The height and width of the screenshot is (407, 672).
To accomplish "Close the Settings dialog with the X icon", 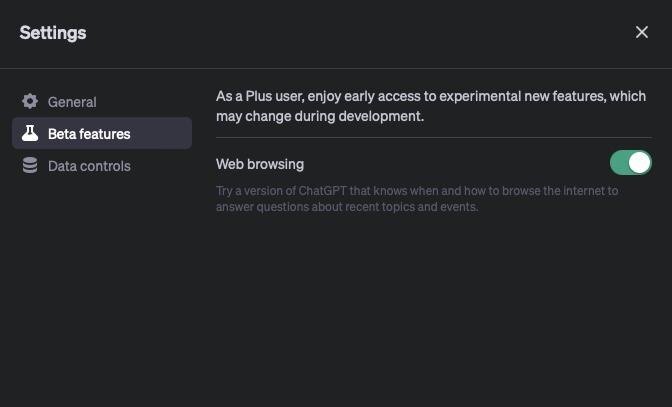I will 642,32.
